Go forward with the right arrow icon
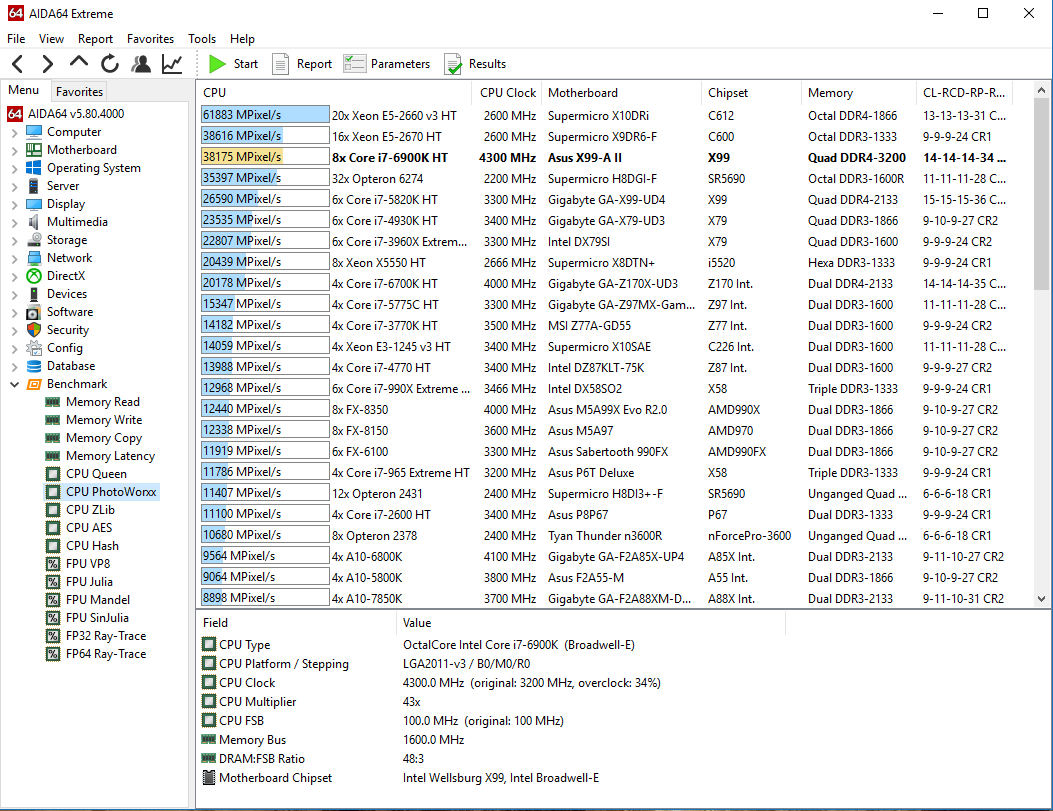 [x=47, y=64]
